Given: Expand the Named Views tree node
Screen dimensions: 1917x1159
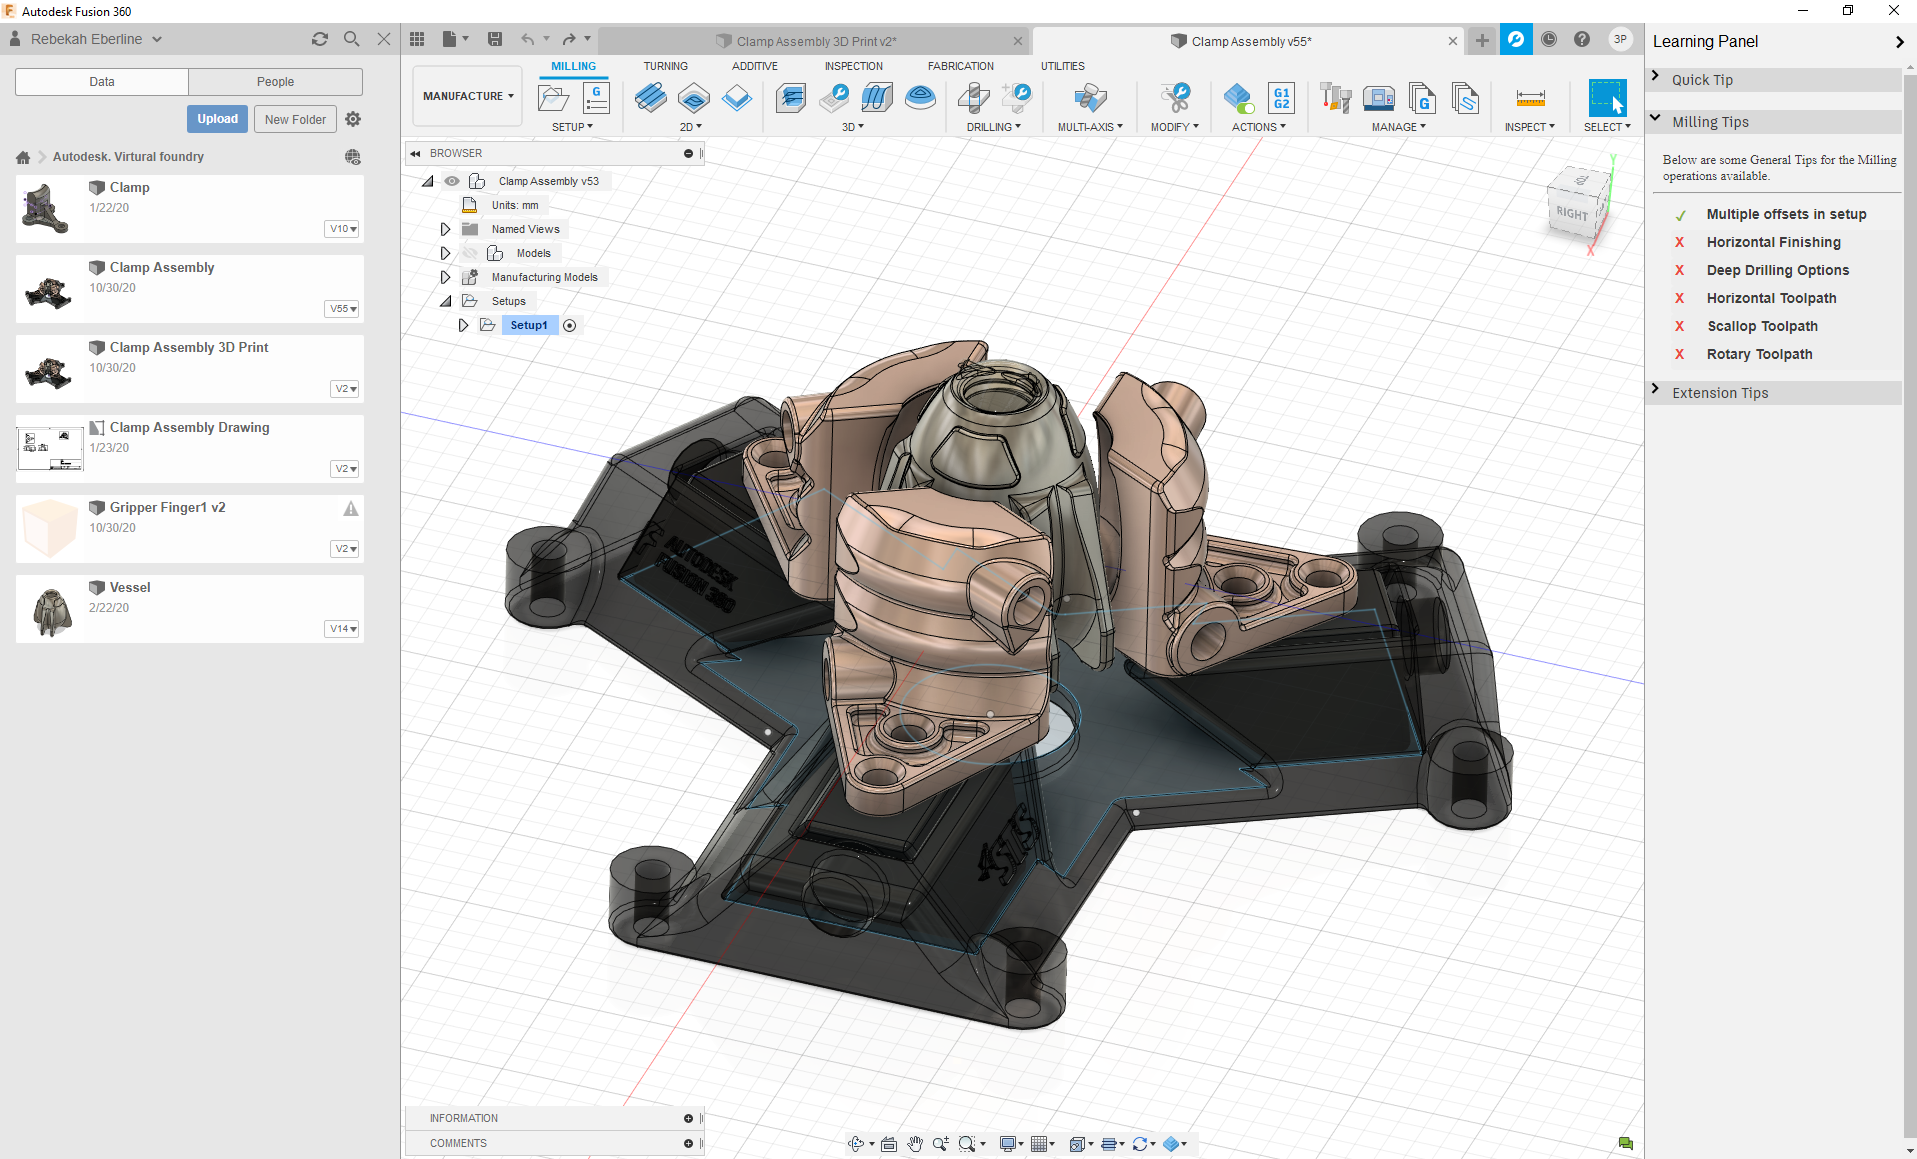Looking at the screenshot, I should click(x=446, y=229).
